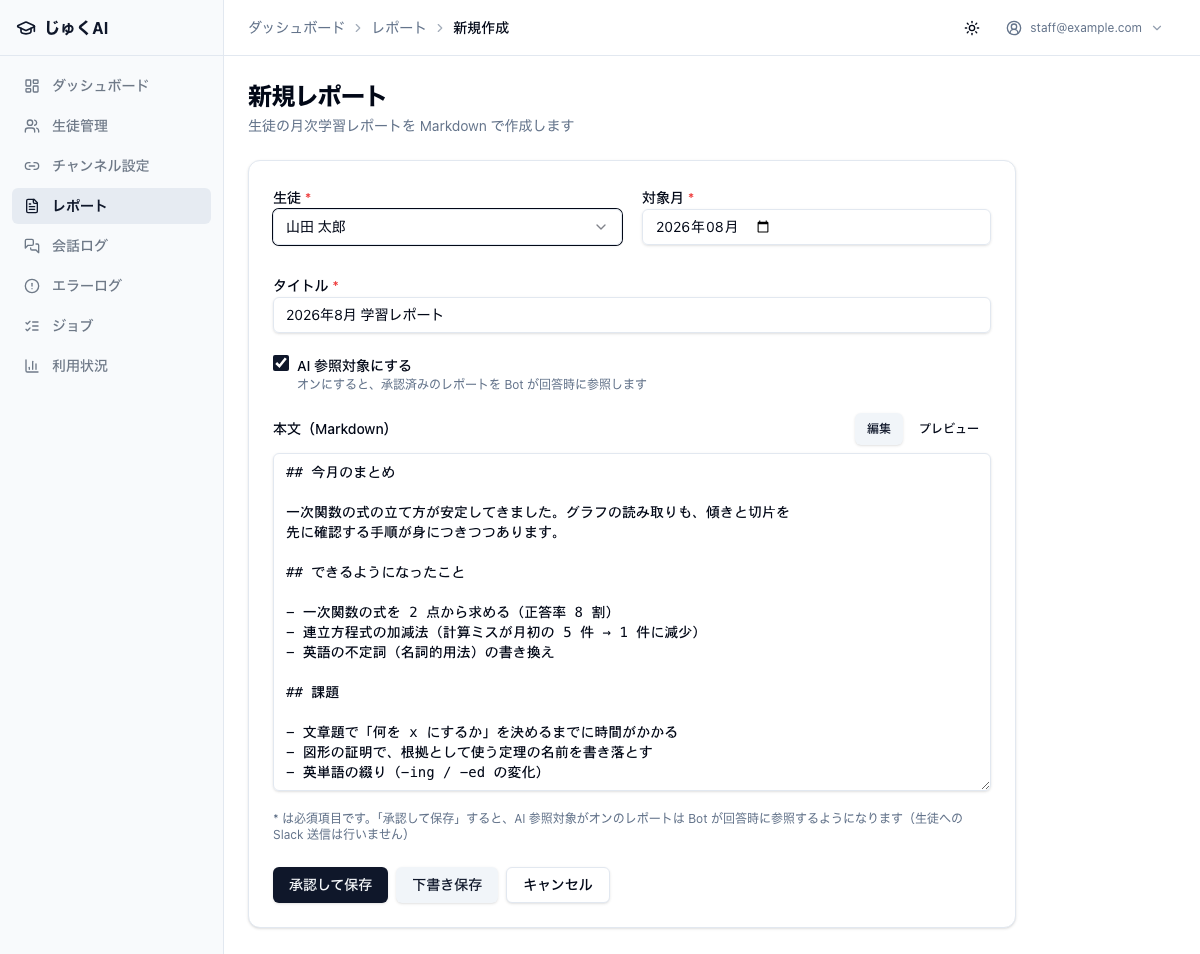Click the 連立方程式の加減法 bullet line

(x=496, y=632)
